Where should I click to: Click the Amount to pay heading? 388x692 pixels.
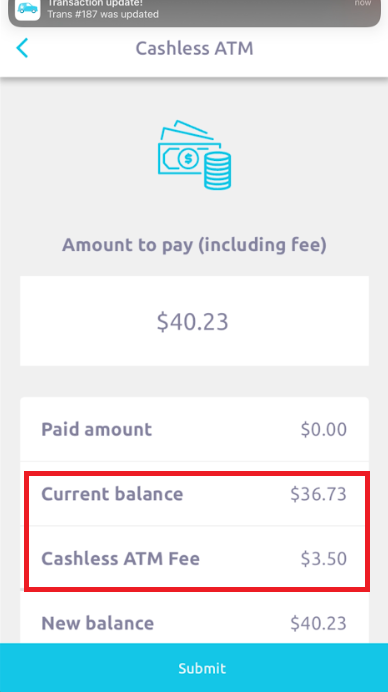(194, 244)
